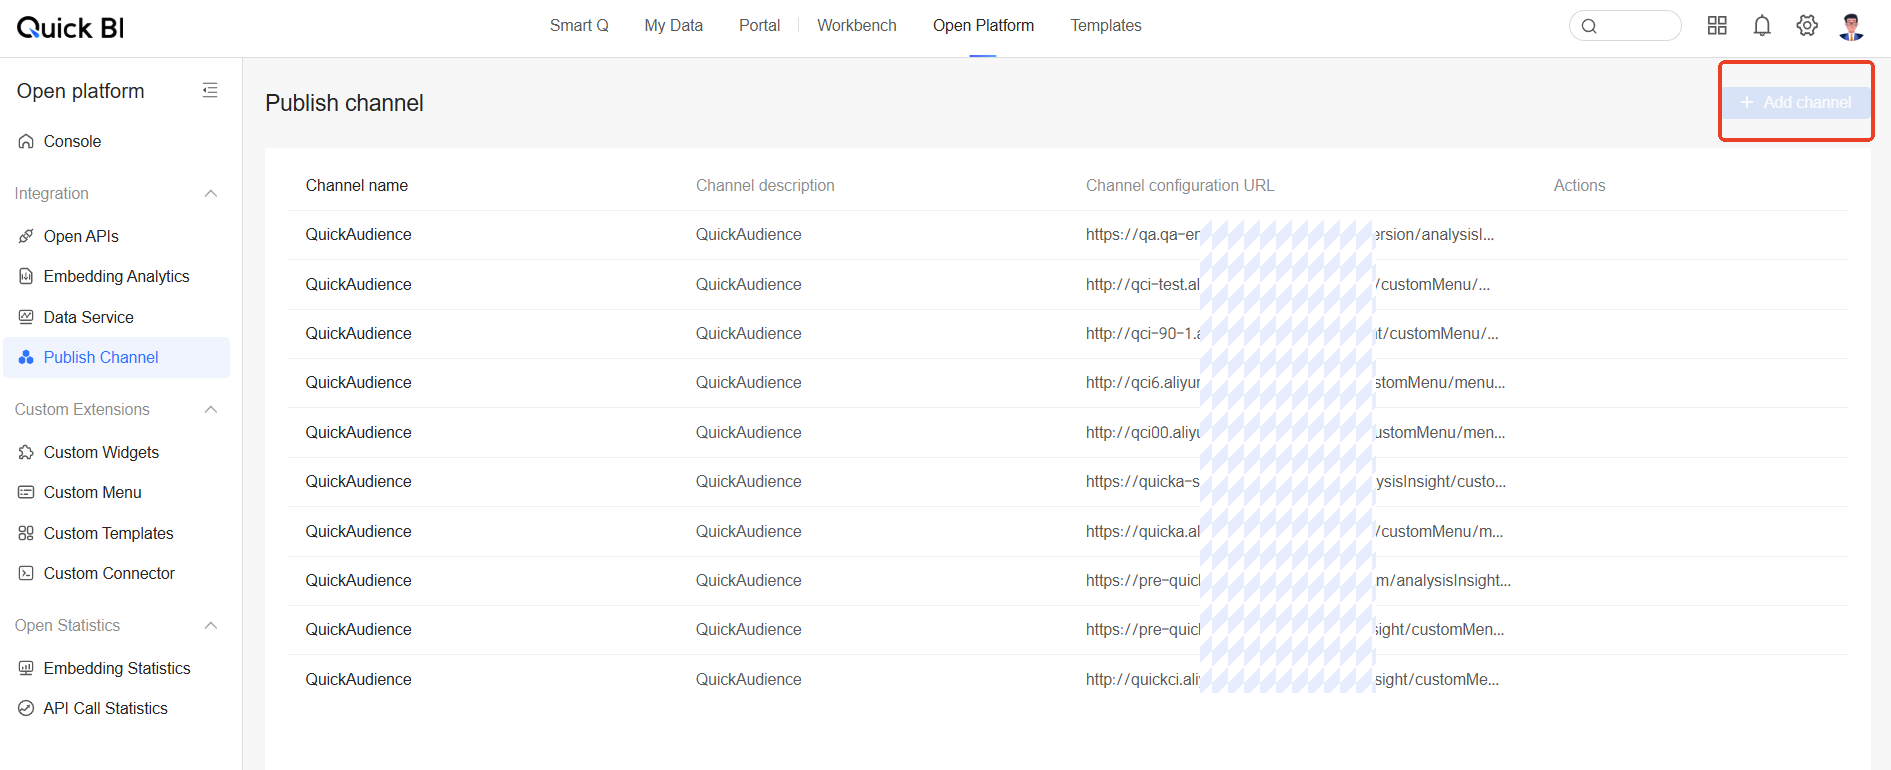
Task: Open Embedding Statistics page
Action: coord(116,669)
